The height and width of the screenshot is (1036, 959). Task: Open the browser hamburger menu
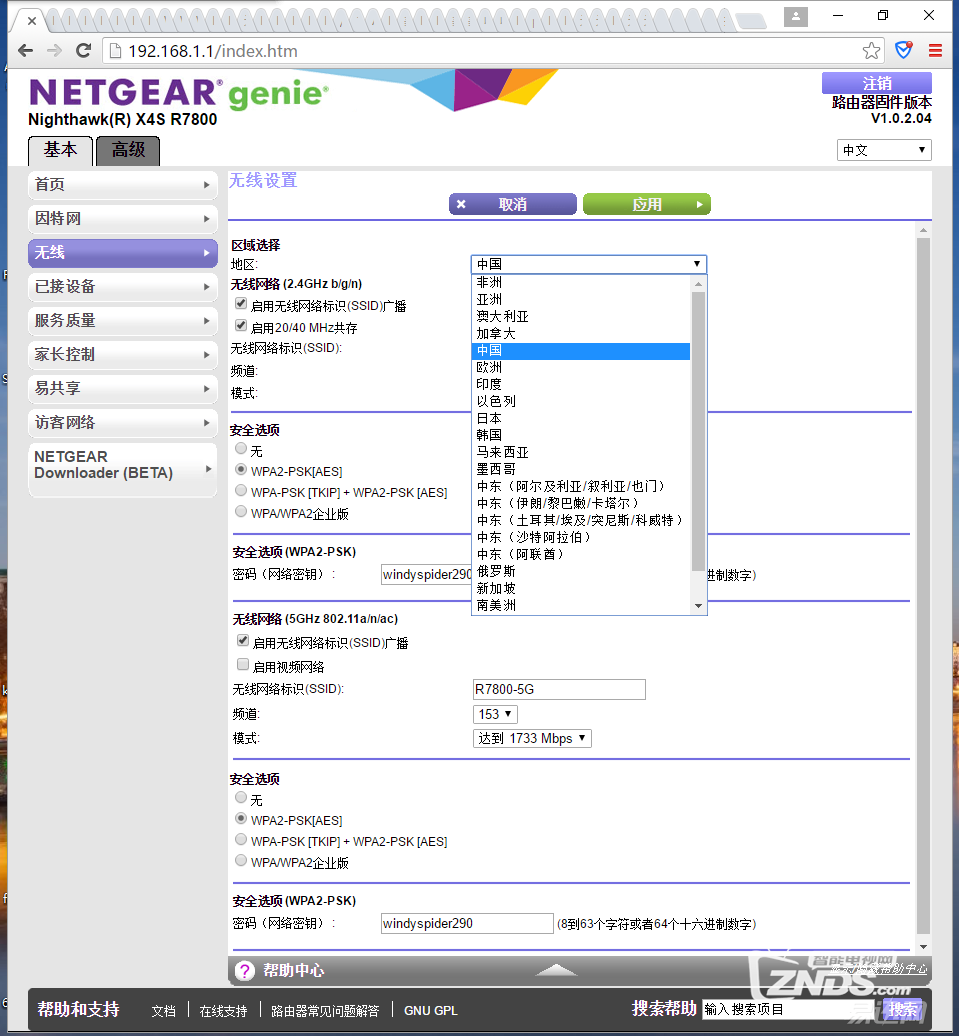pyautogui.click(x=935, y=51)
